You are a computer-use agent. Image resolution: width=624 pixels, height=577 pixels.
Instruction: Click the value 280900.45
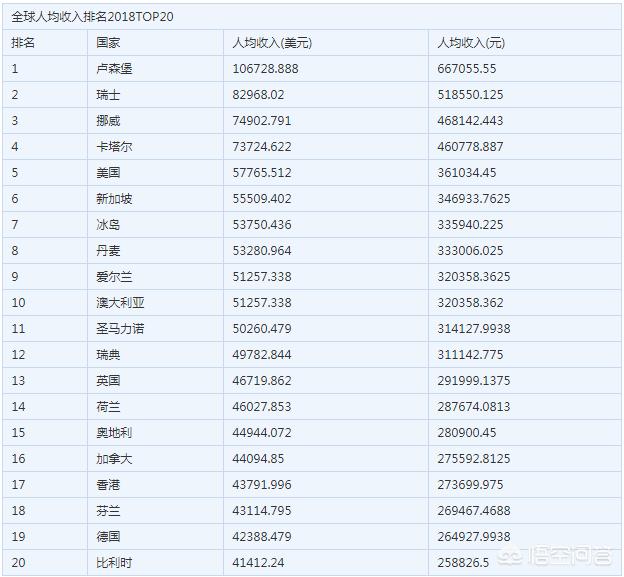tap(467, 433)
